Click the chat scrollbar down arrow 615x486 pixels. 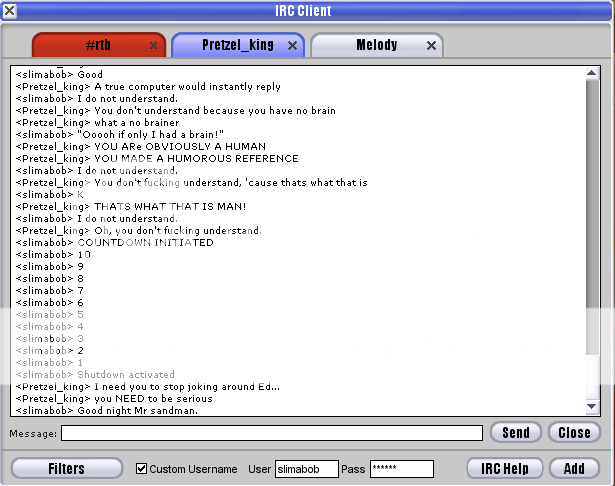592,407
